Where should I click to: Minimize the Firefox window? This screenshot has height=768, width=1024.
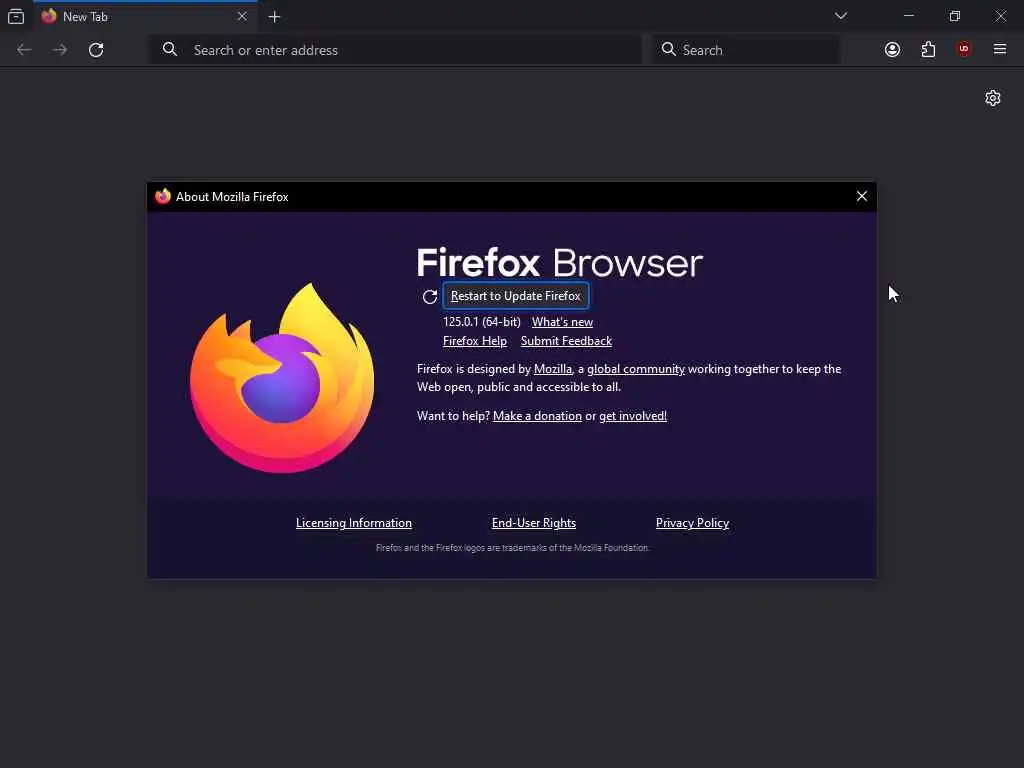(908, 16)
